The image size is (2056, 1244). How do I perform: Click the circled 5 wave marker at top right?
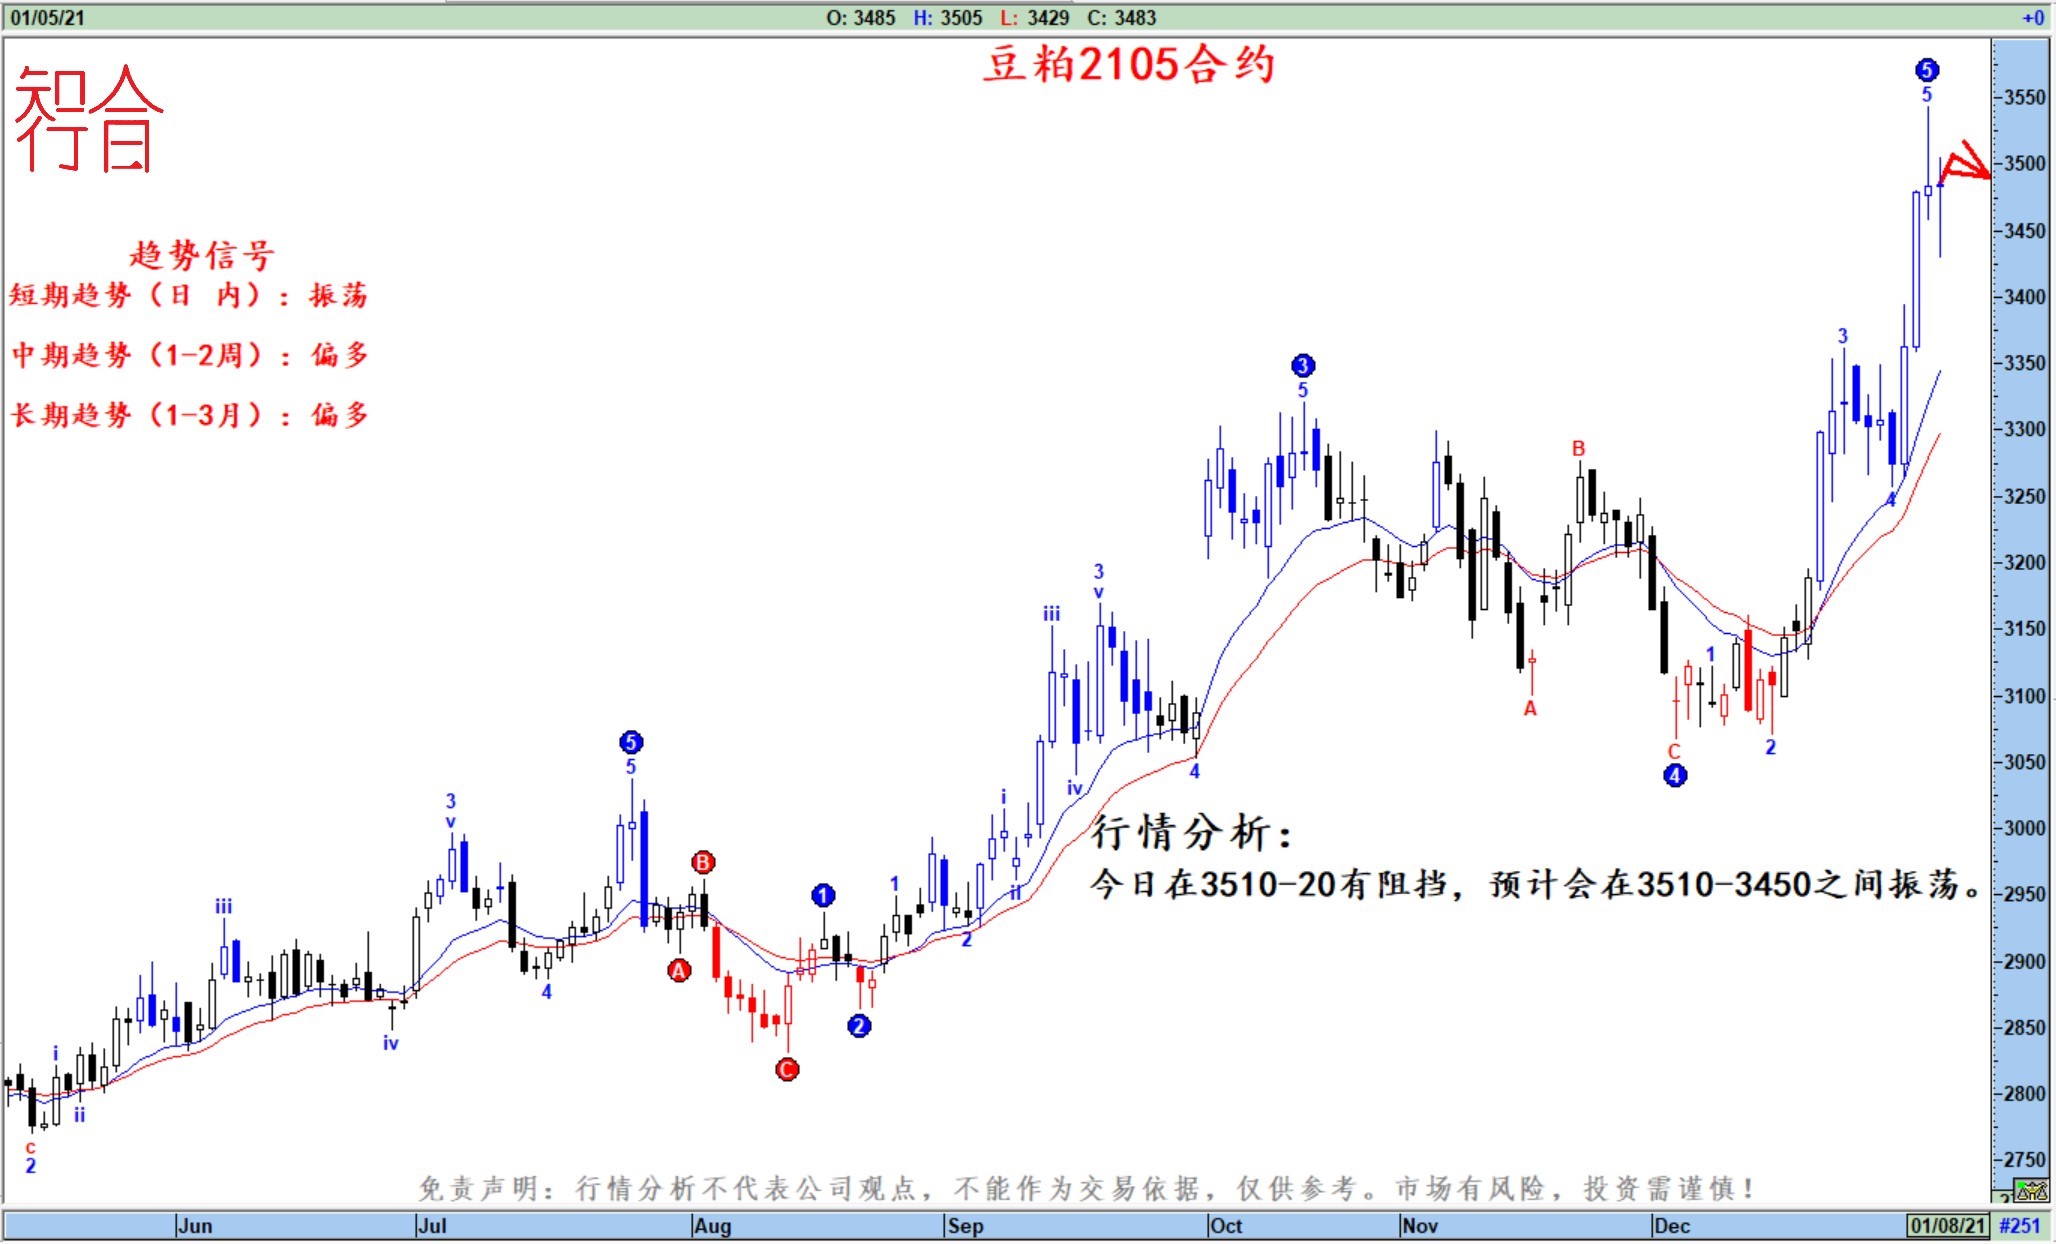1927,70
